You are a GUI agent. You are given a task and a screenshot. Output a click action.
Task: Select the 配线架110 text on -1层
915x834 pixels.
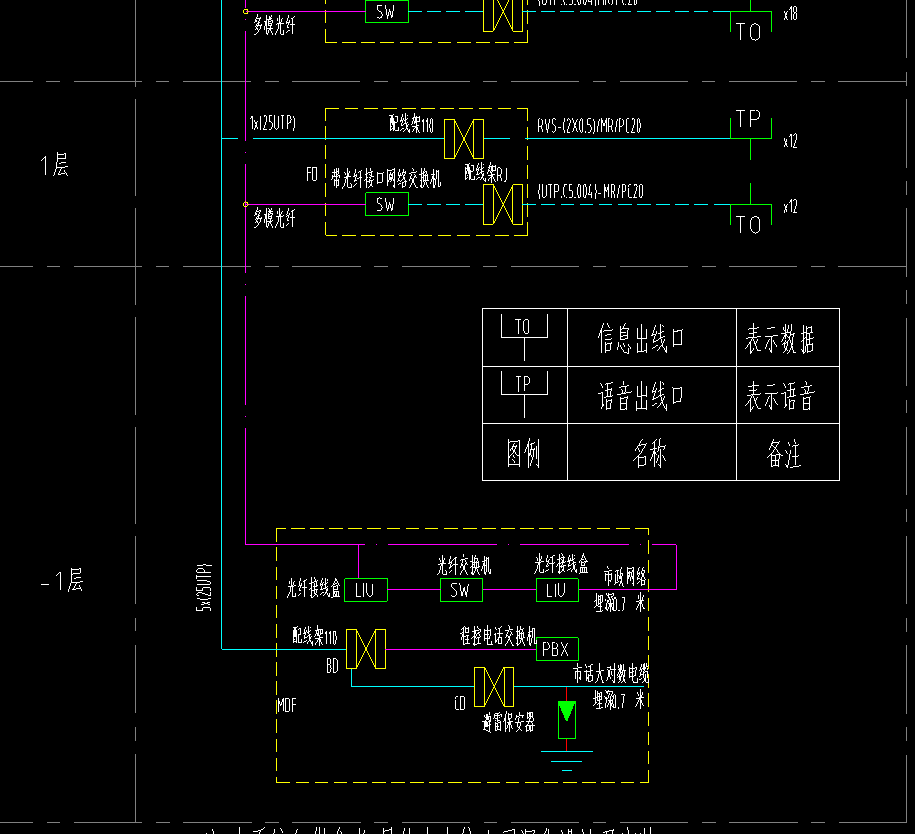(315, 636)
